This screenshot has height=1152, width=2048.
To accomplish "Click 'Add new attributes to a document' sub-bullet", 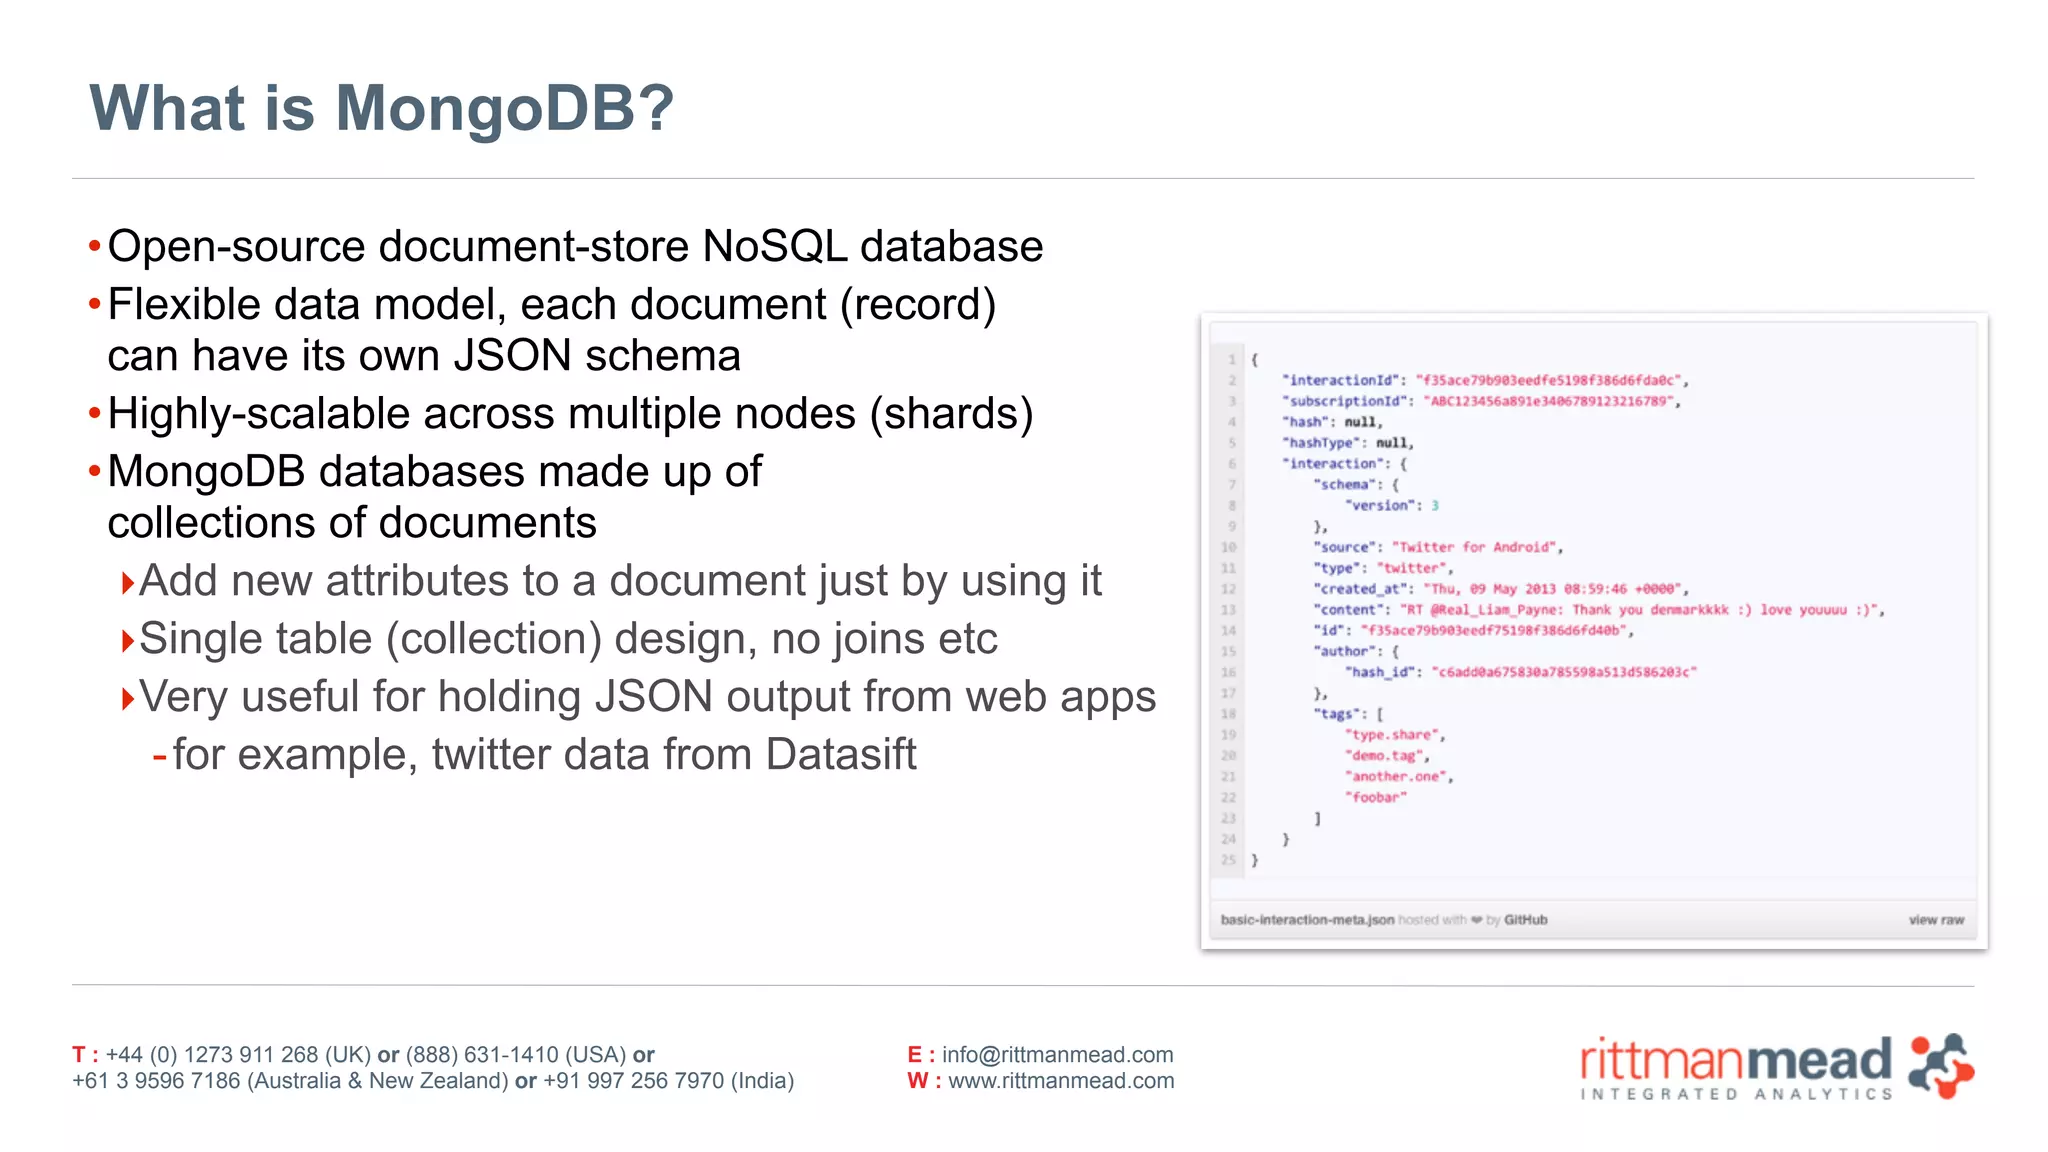I will tap(620, 581).
